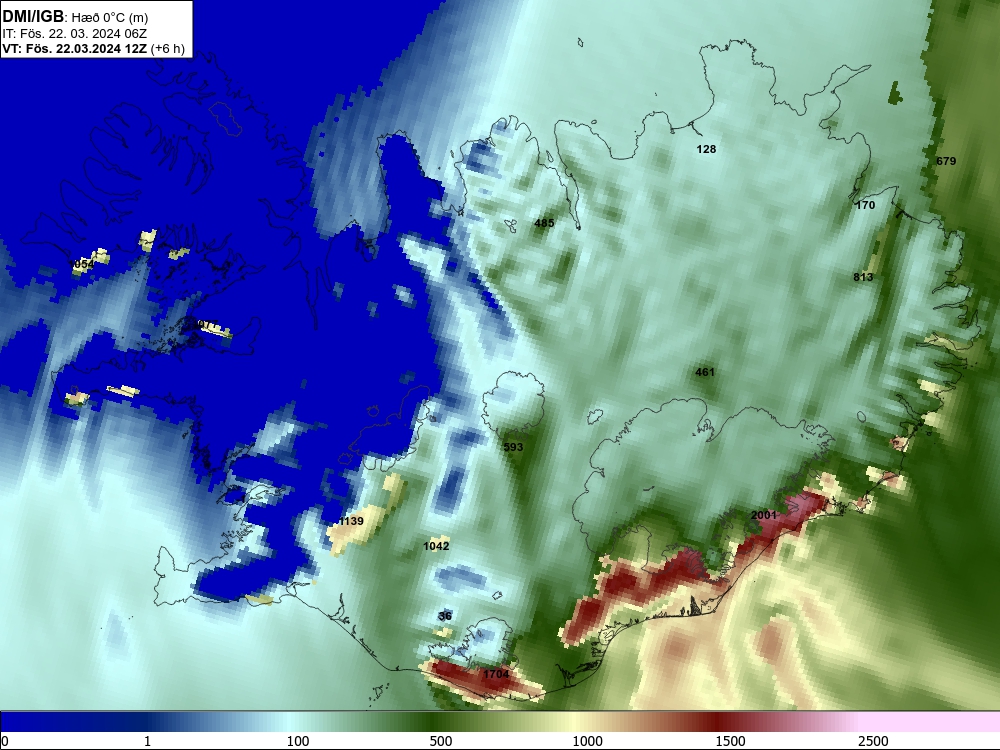Click the legend label 100
The height and width of the screenshot is (750, 1000).
[298, 741]
